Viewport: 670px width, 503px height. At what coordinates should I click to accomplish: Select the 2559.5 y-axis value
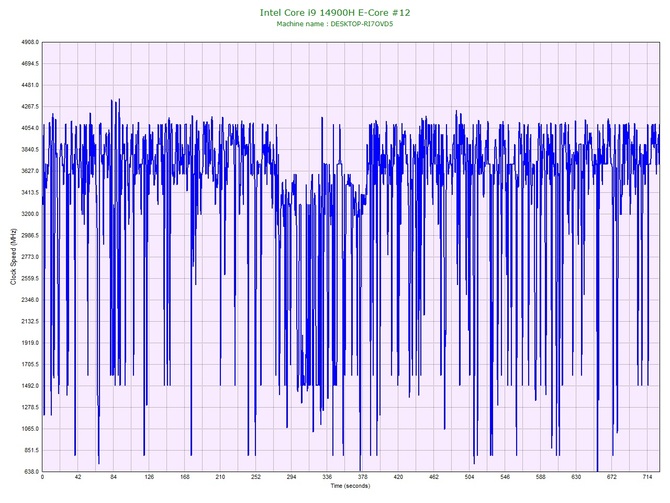tap(30, 279)
